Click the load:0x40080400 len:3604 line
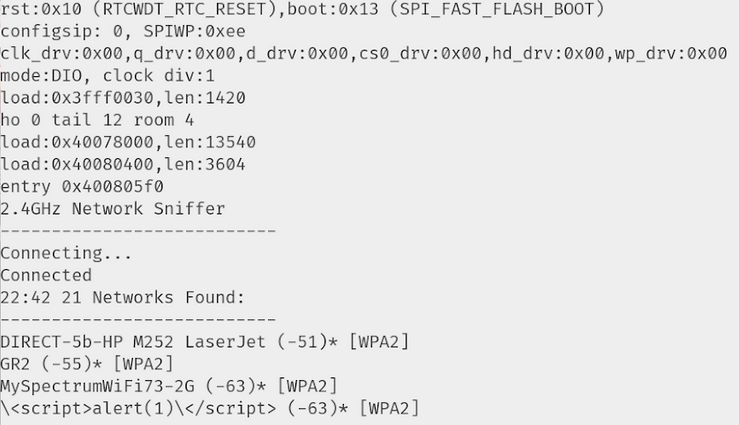 (122, 164)
